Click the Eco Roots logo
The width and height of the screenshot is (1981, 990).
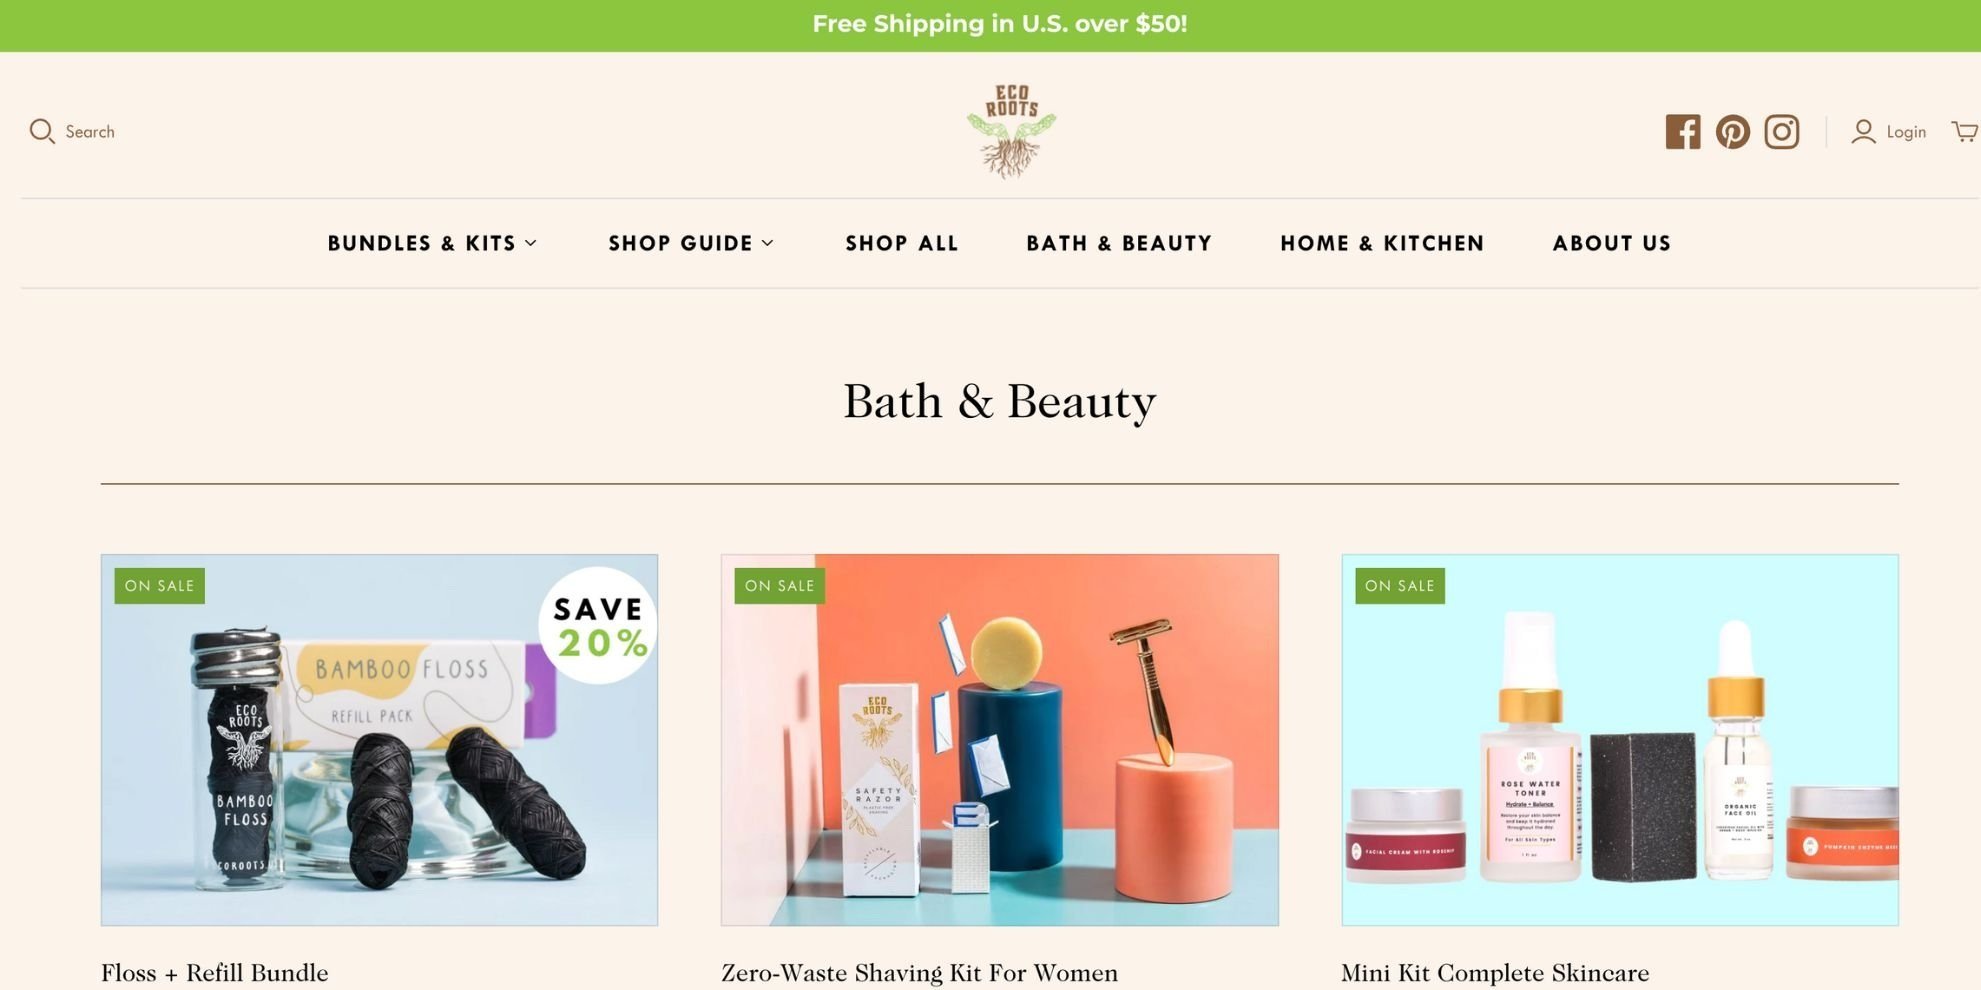[1011, 131]
